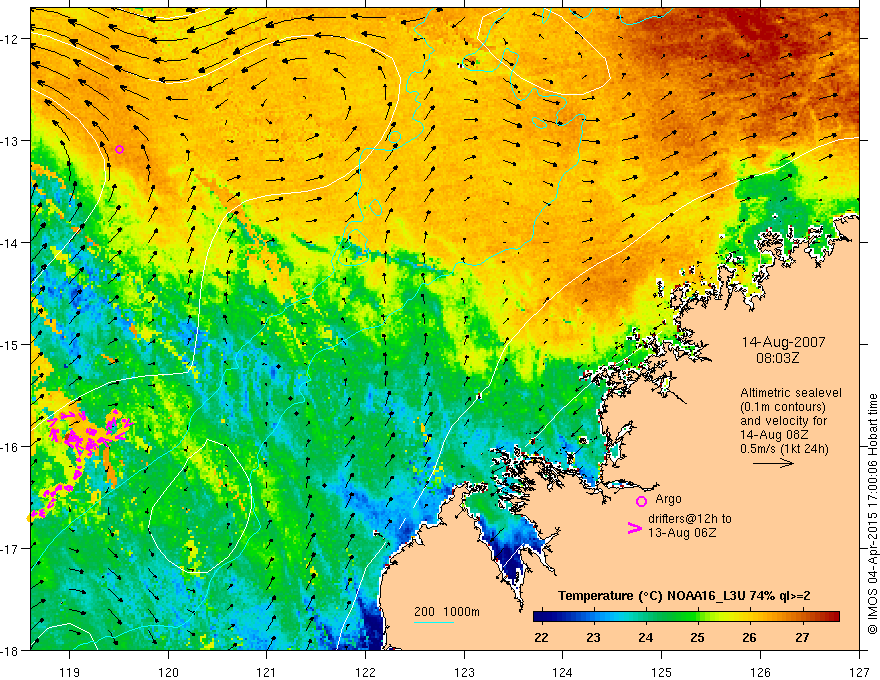Click the longitude axis label 123
Screen dimensions: 880x680
(x=464, y=672)
